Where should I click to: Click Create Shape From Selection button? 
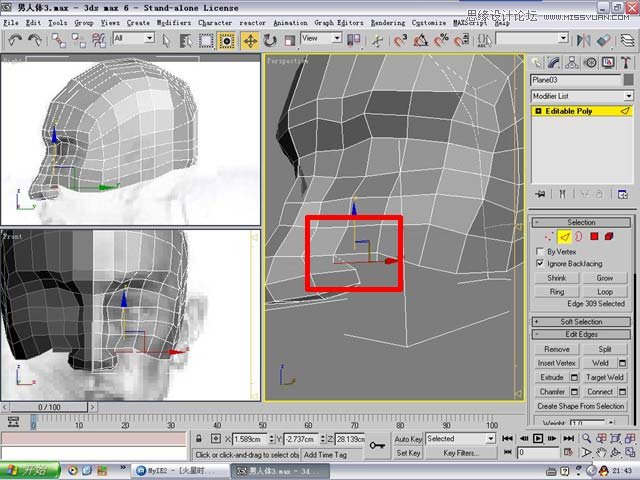pyautogui.click(x=580, y=406)
